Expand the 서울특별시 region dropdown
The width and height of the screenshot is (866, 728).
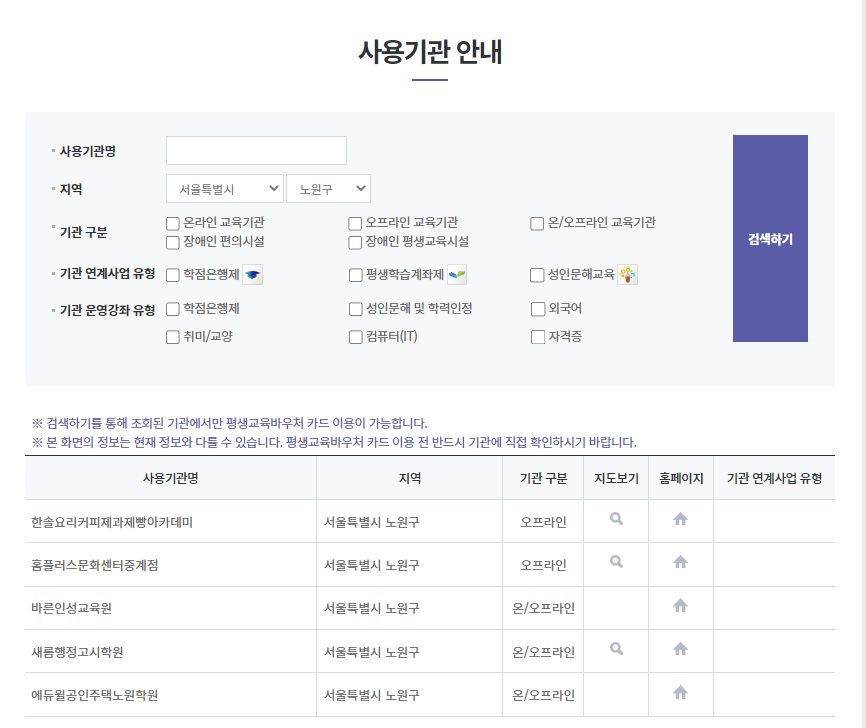click(225, 188)
